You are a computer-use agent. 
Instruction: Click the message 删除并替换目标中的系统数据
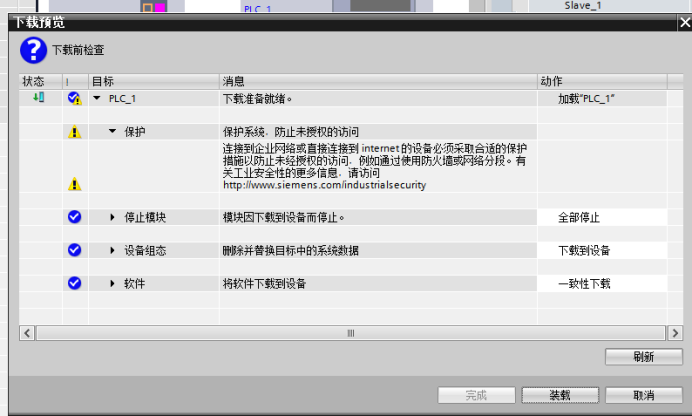[290, 250]
